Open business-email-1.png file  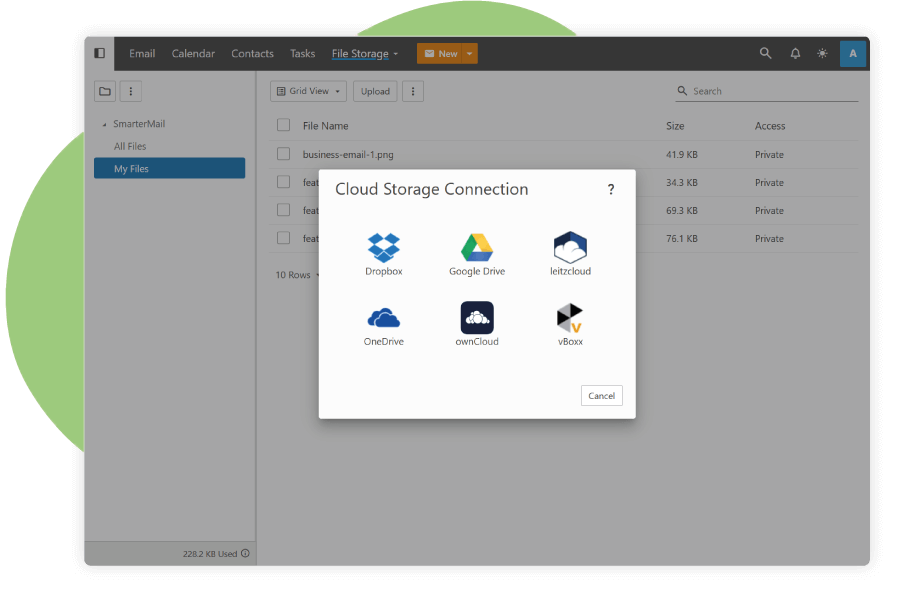(x=348, y=154)
